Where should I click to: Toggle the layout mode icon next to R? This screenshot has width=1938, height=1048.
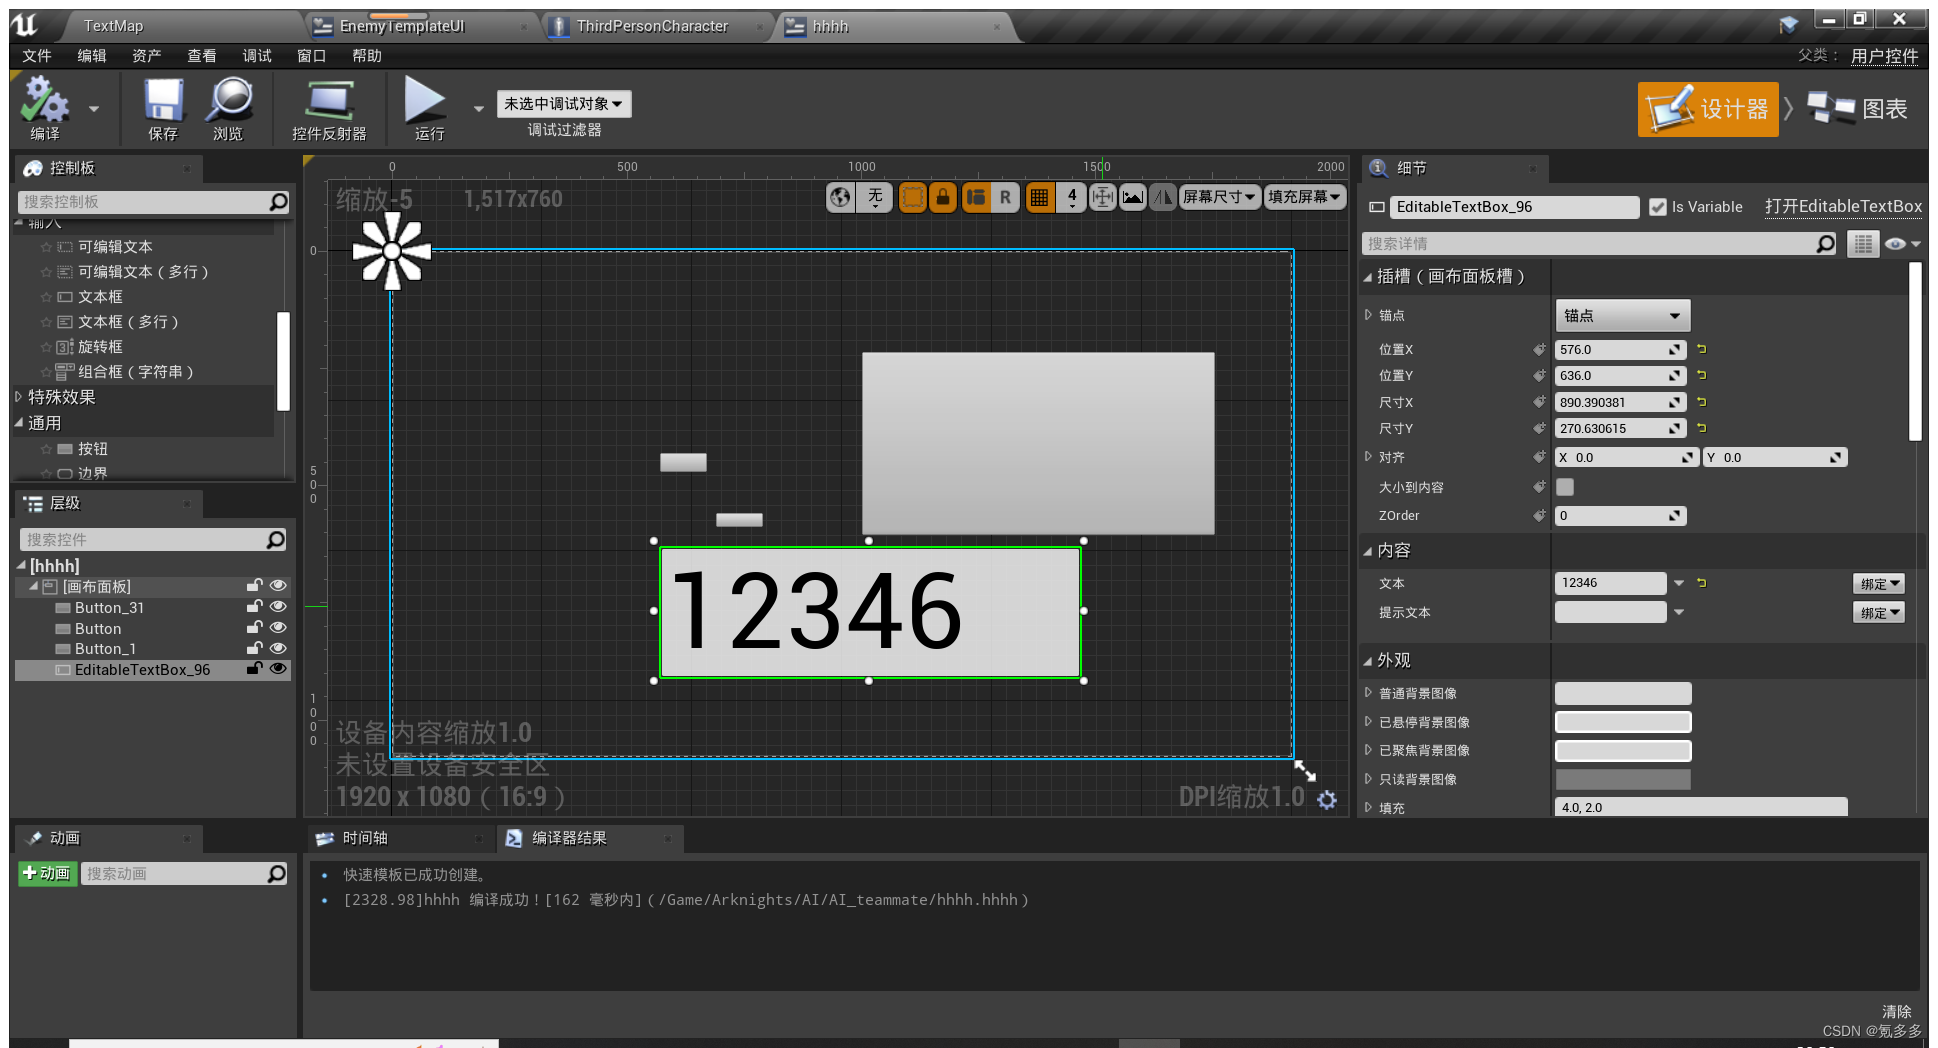[x=976, y=197]
